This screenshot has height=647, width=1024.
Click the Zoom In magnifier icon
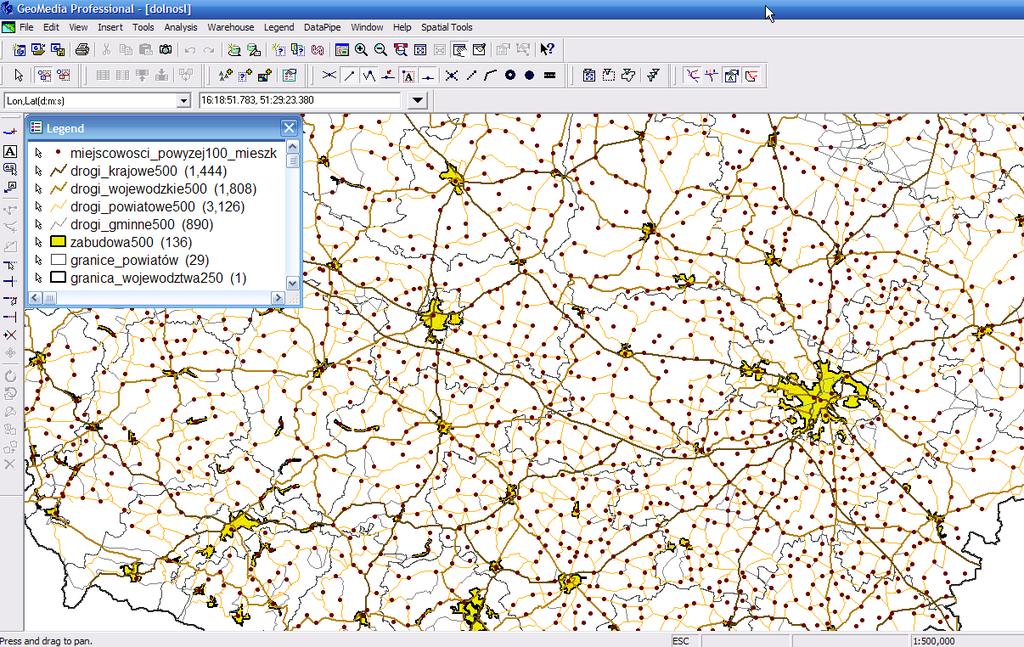pyautogui.click(x=361, y=50)
